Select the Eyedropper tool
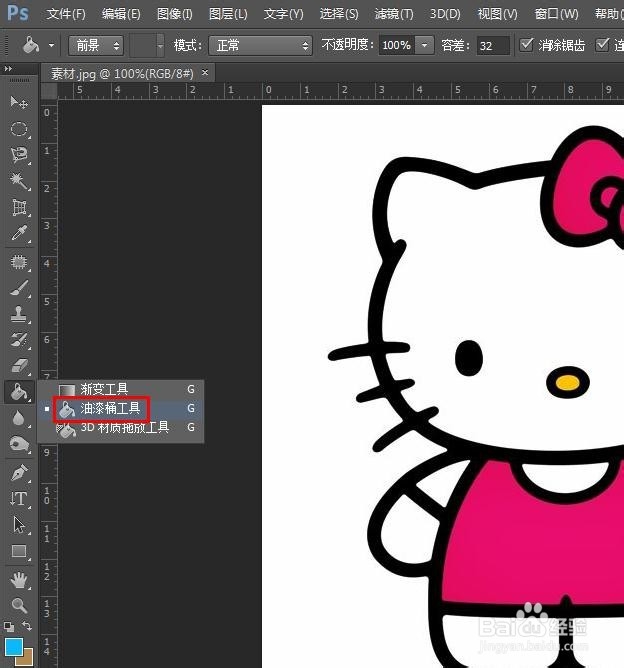 pyautogui.click(x=19, y=233)
